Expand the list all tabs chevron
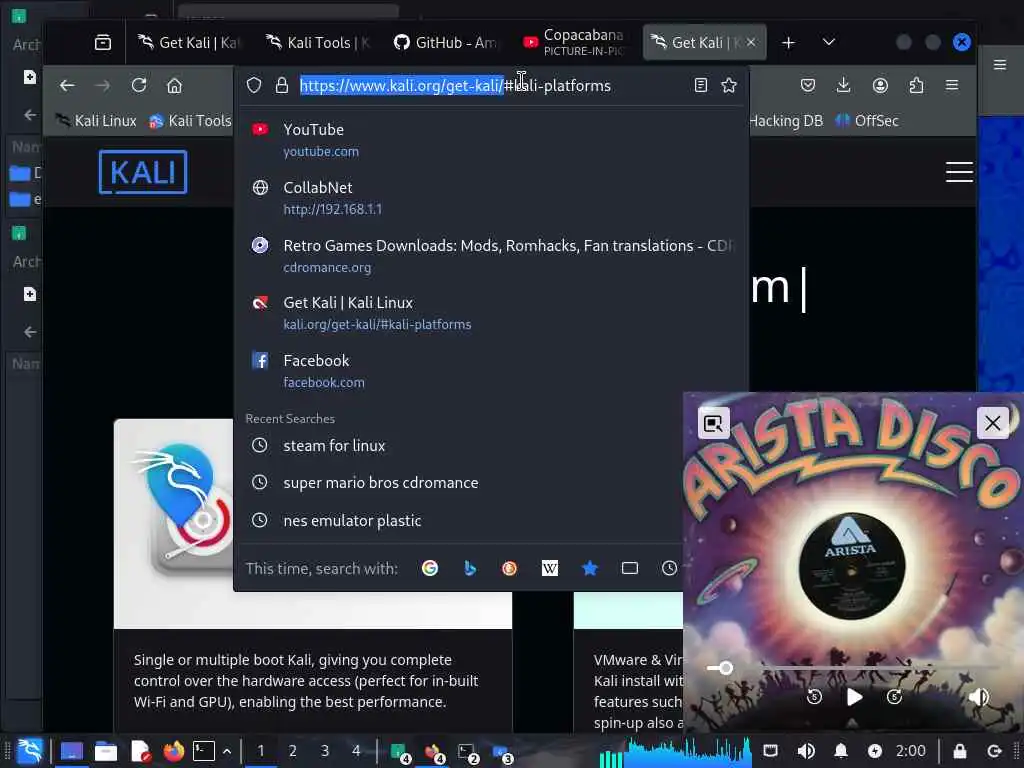The image size is (1024, 768). pyautogui.click(x=829, y=42)
